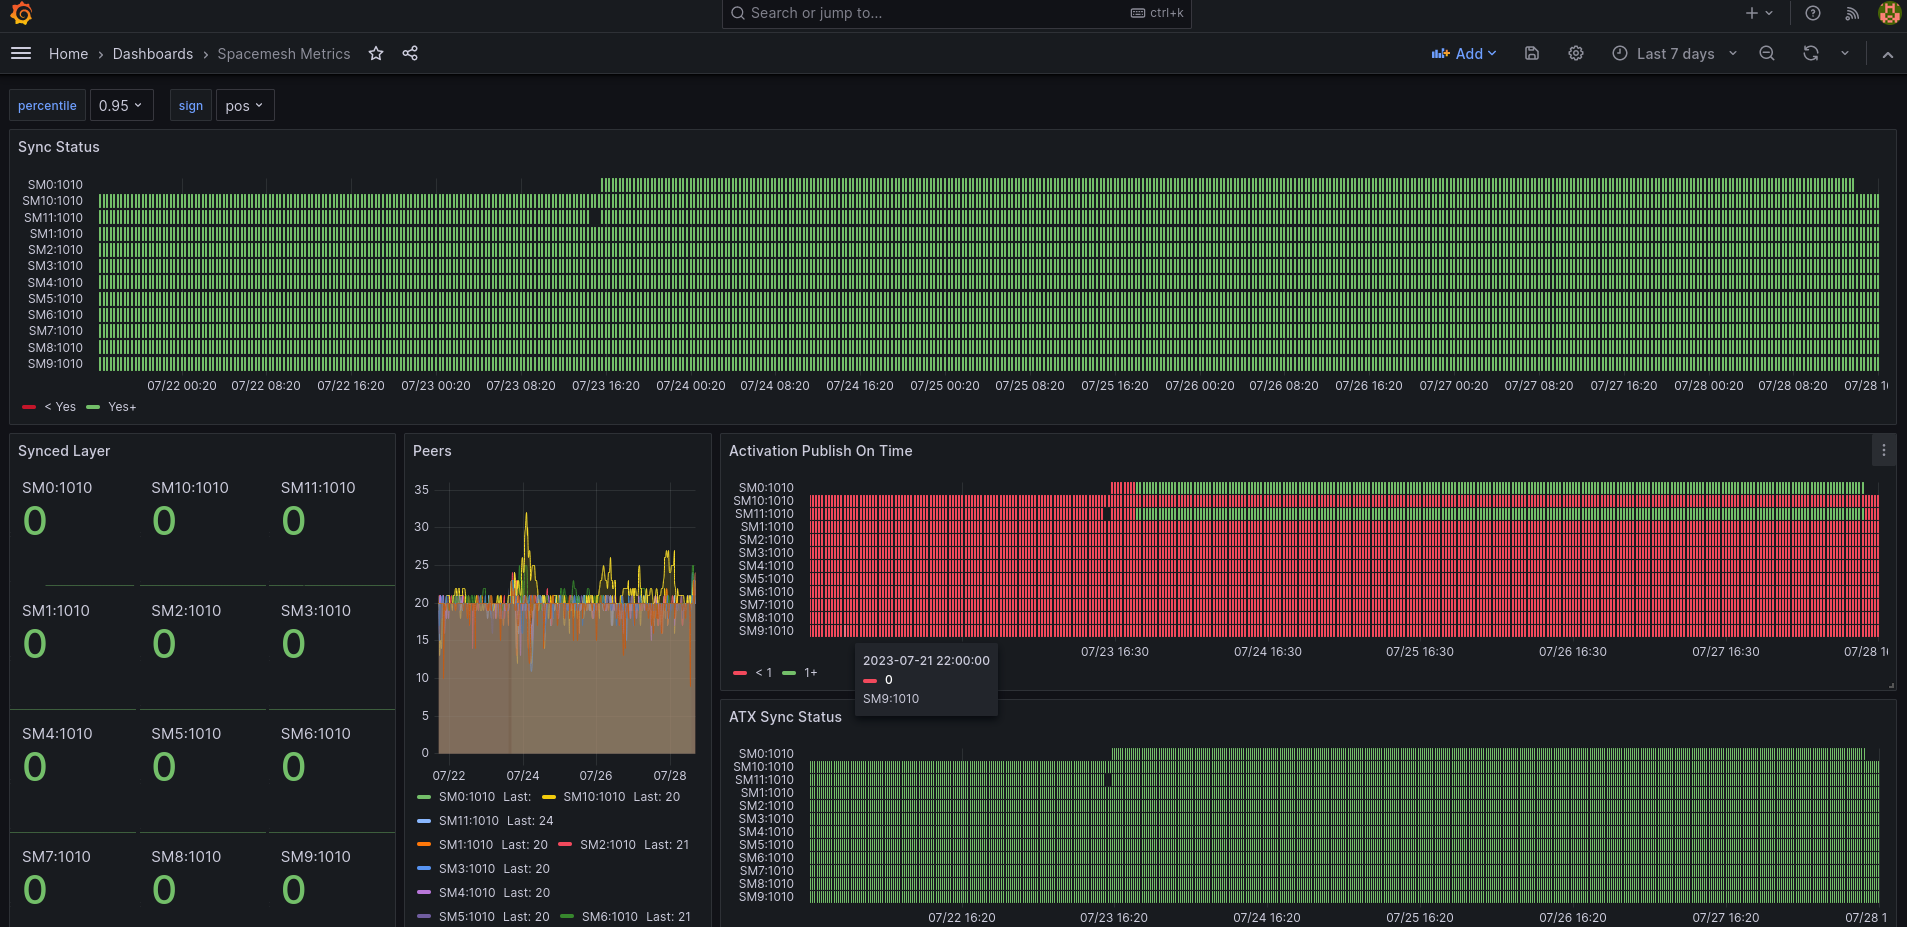
Task: Click the Add panel button
Action: click(x=1463, y=53)
